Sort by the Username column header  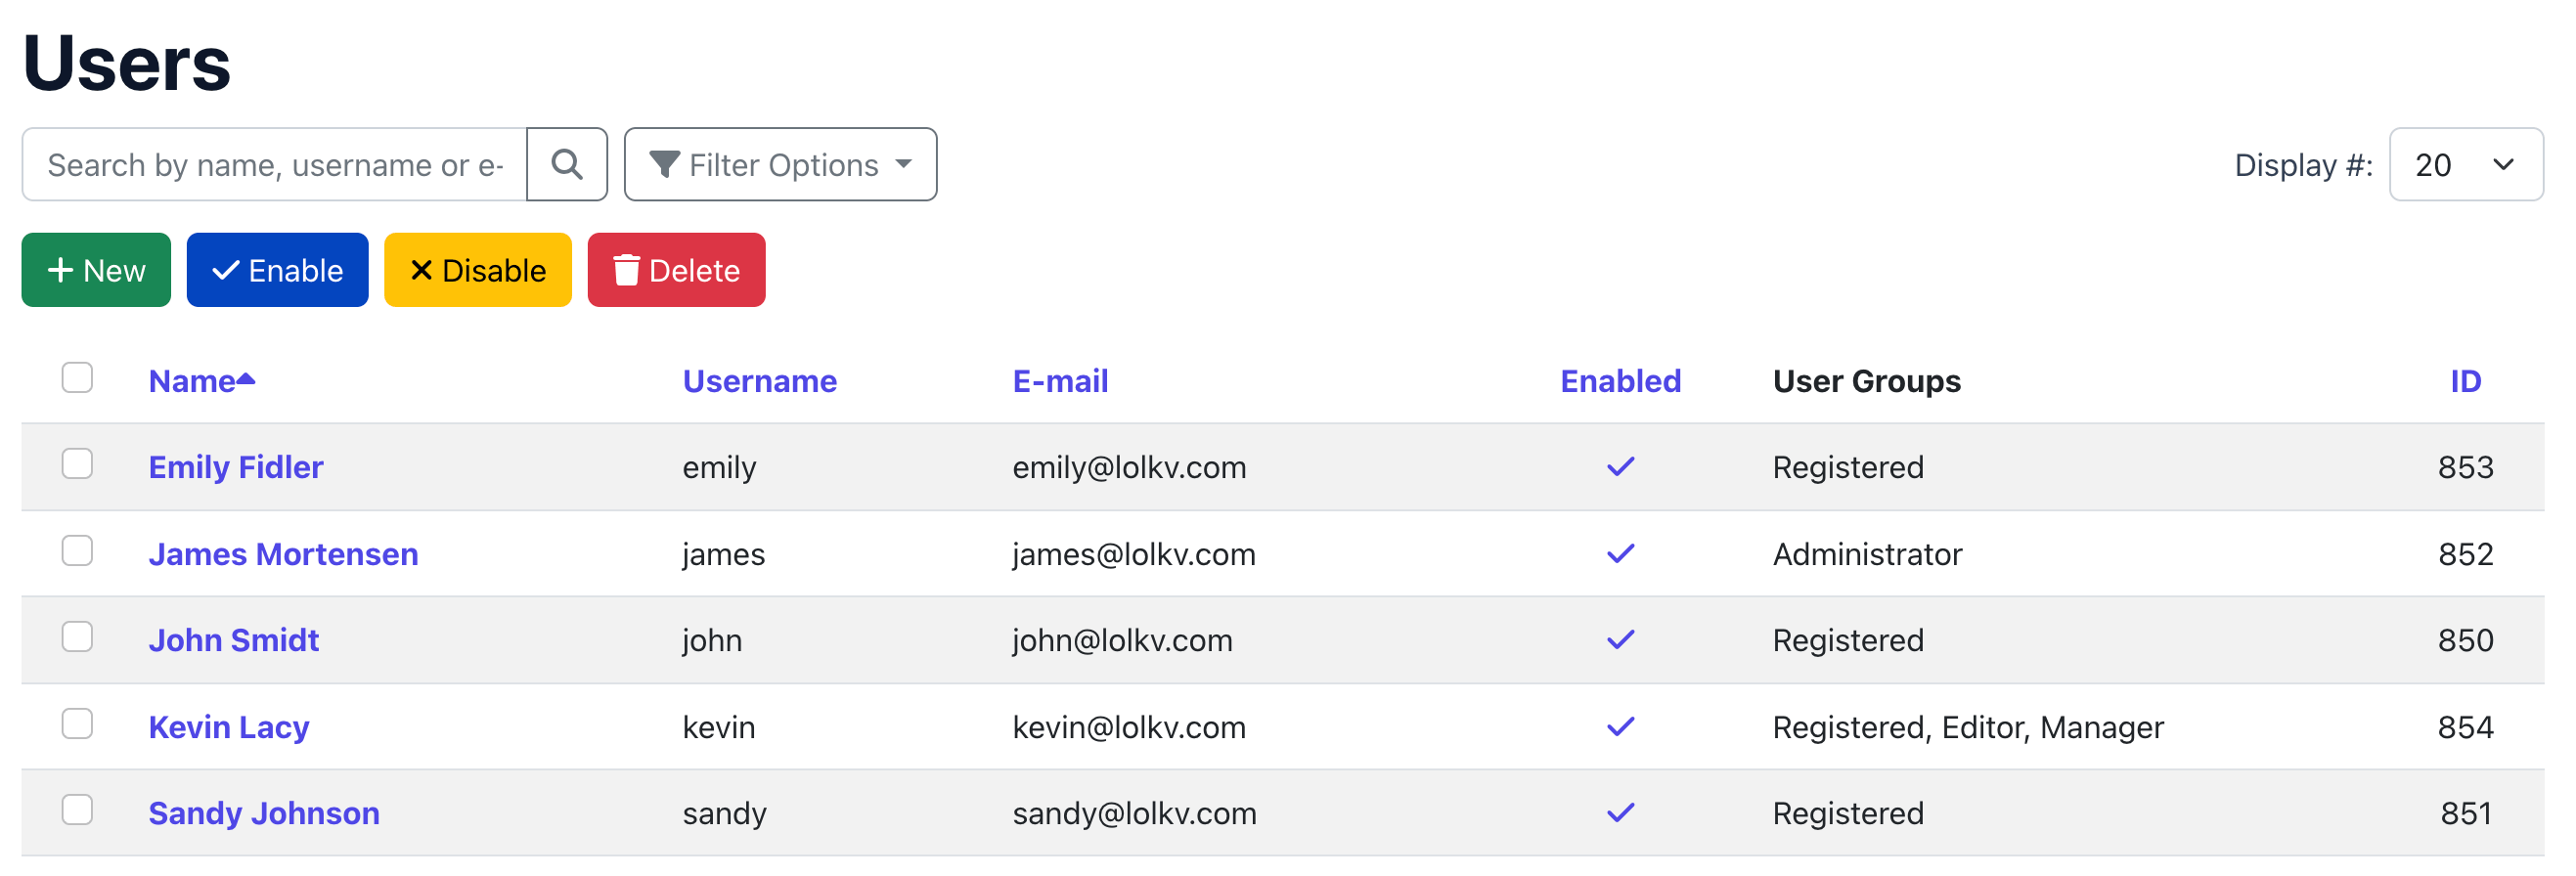click(x=760, y=380)
